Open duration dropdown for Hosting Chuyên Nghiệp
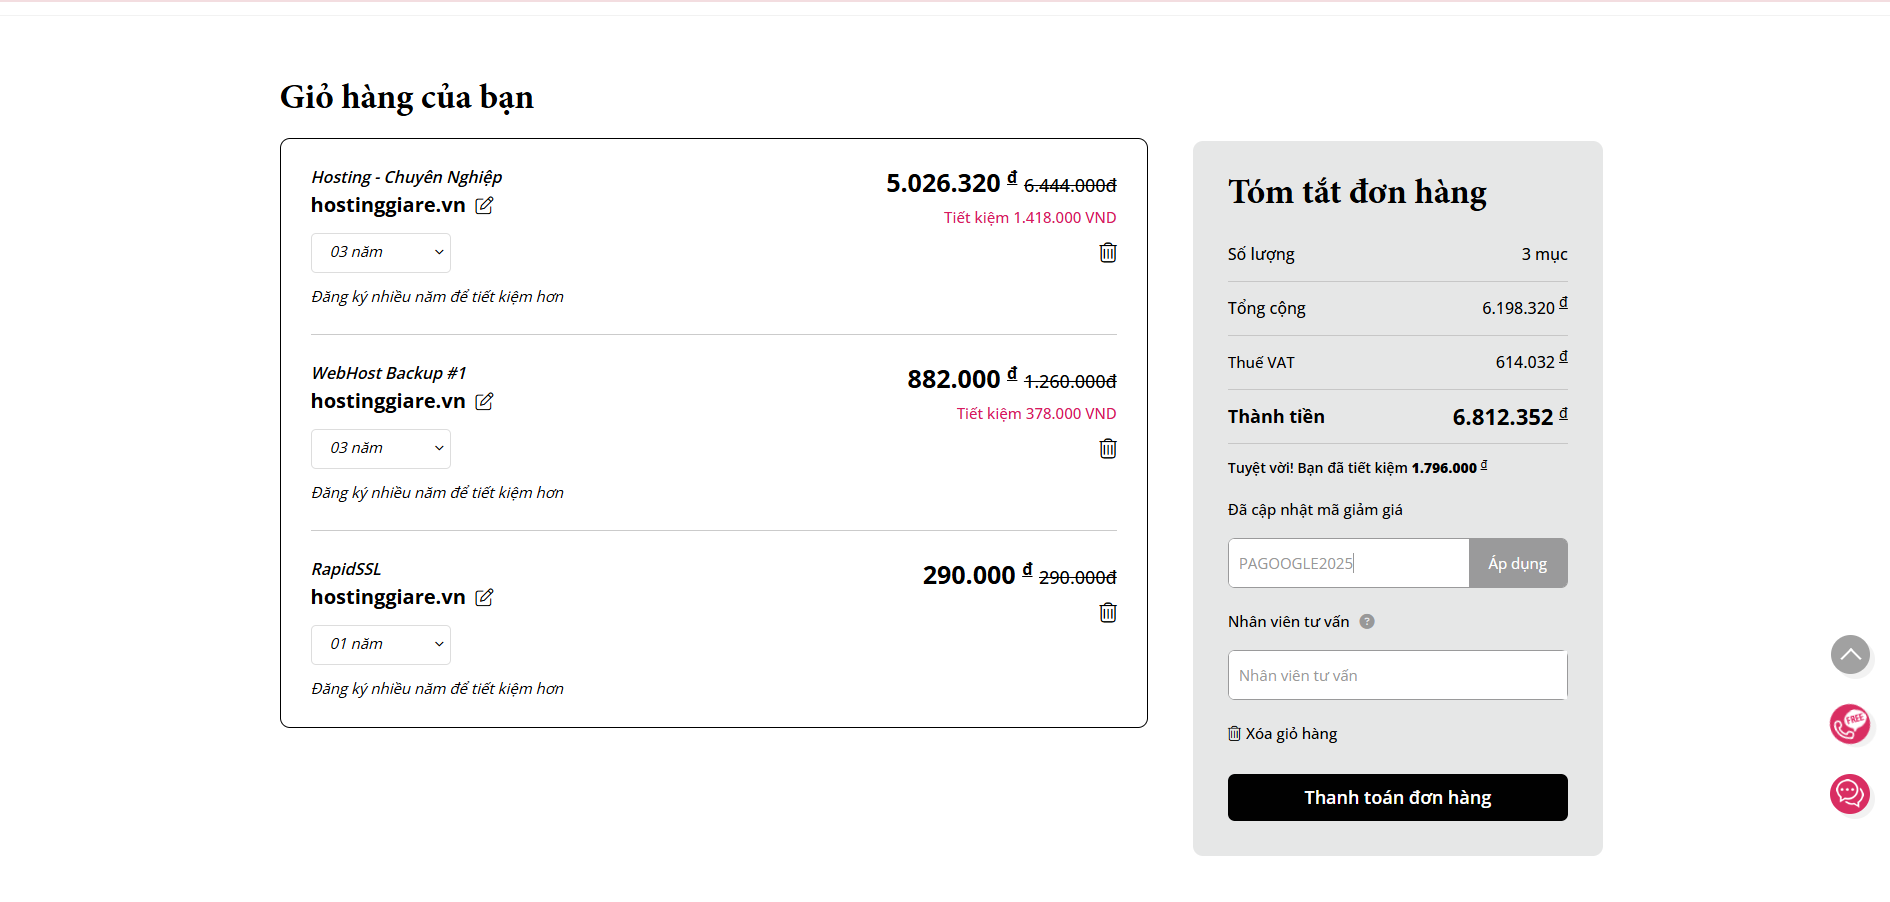This screenshot has width=1890, height=902. [x=381, y=253]
